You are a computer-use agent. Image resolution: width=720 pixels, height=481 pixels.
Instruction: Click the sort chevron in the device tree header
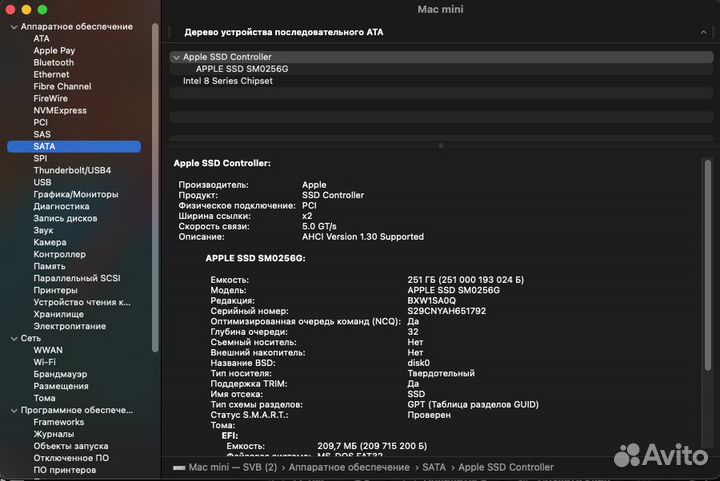[703, 32]
